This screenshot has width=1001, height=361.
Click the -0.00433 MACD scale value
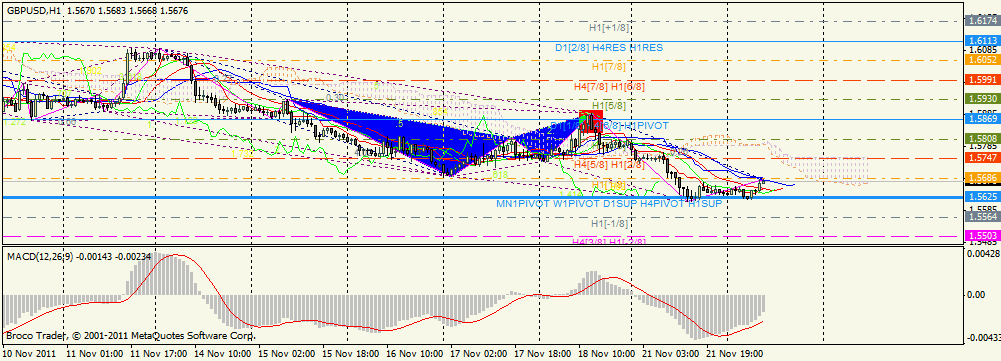(984, 337)
